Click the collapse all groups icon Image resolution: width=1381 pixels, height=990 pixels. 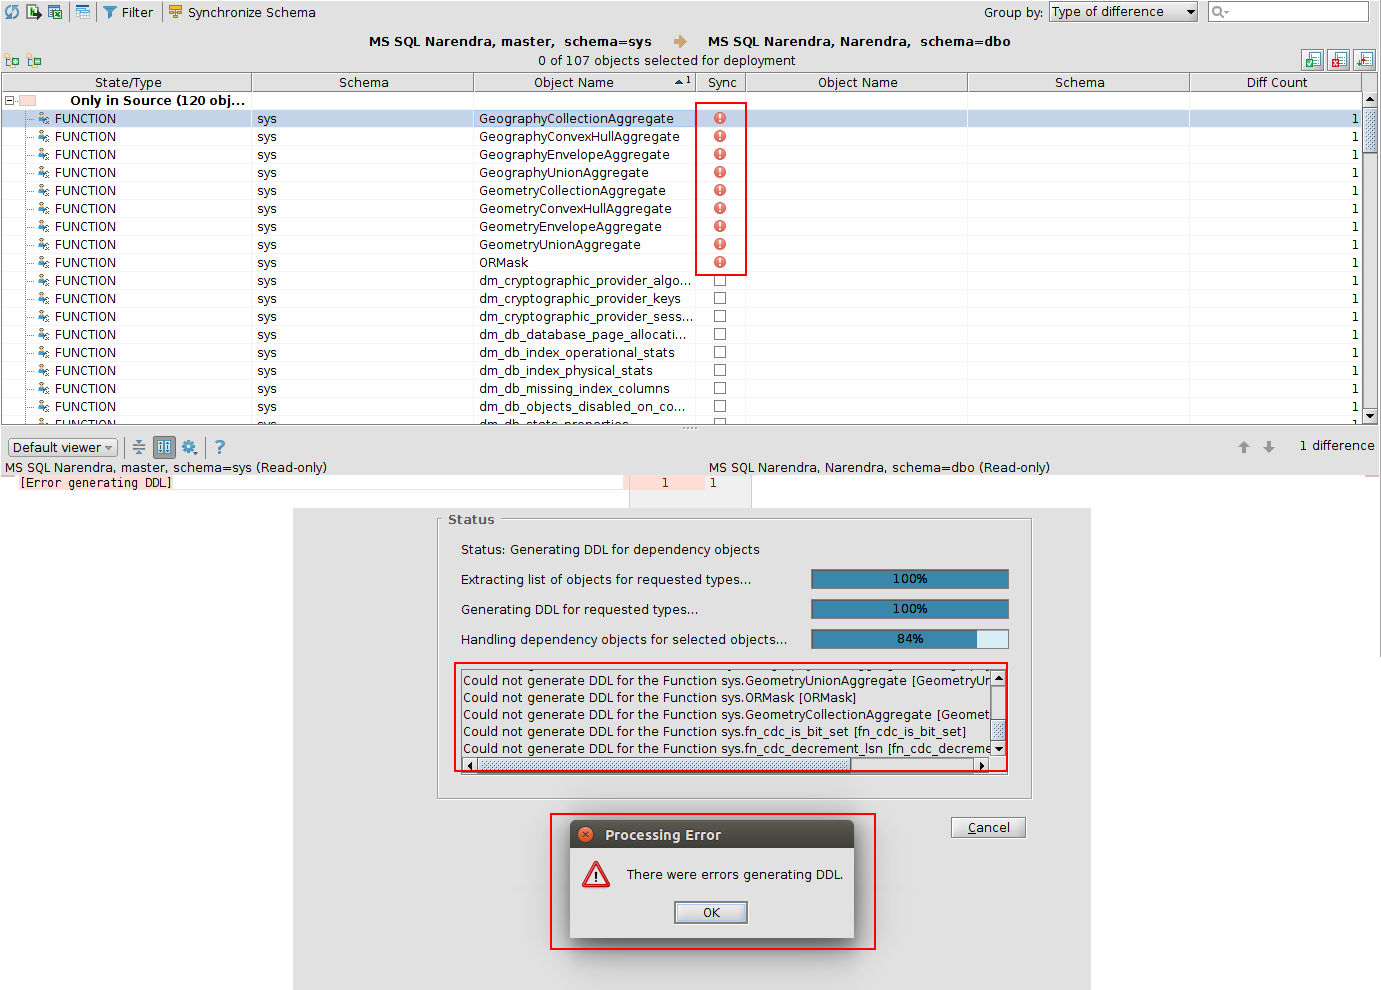point(34,61)
